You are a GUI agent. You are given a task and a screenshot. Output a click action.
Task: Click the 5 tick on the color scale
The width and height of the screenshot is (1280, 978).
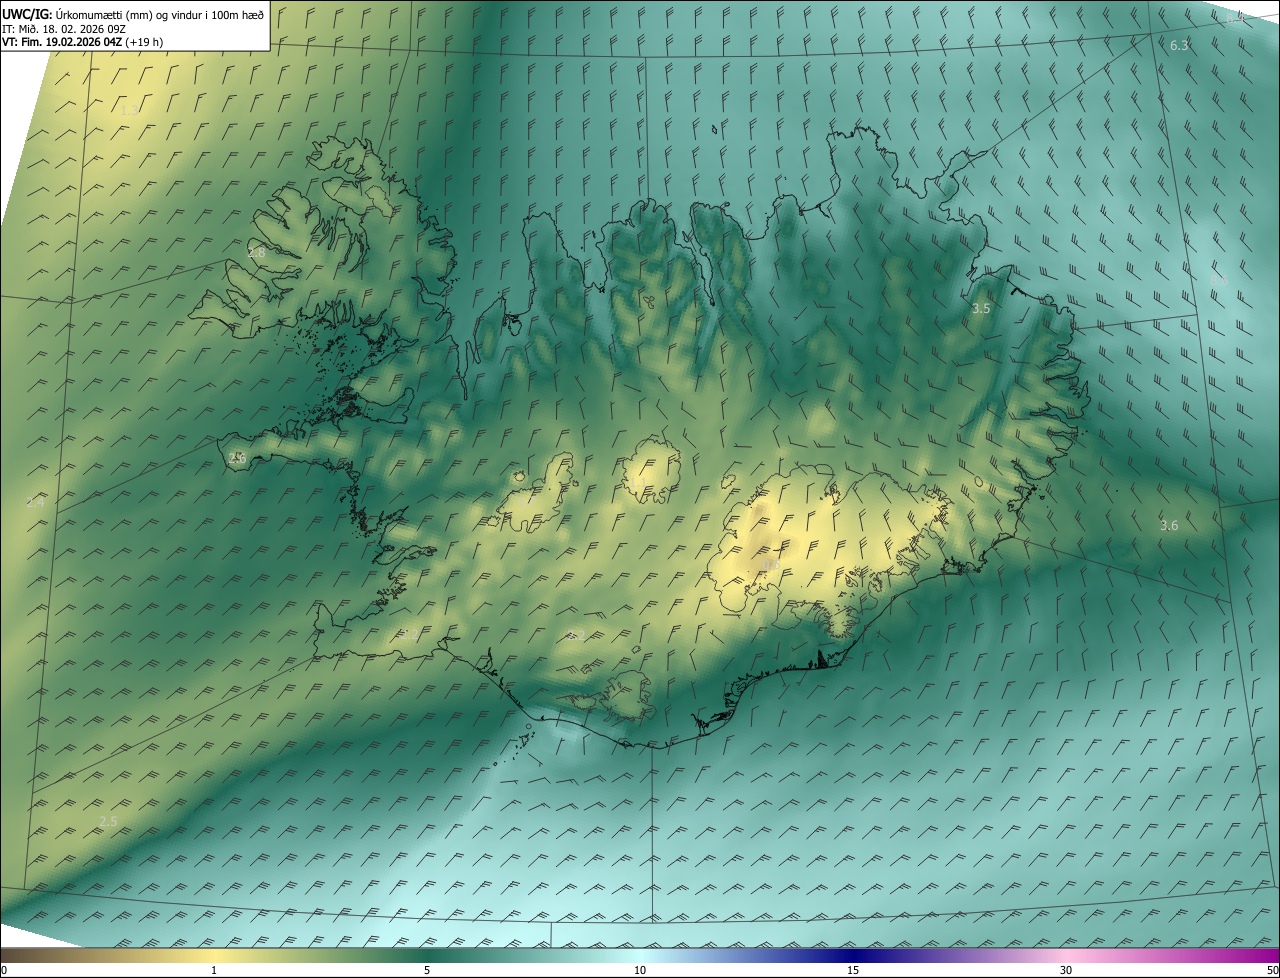click(x=427, y=970)
